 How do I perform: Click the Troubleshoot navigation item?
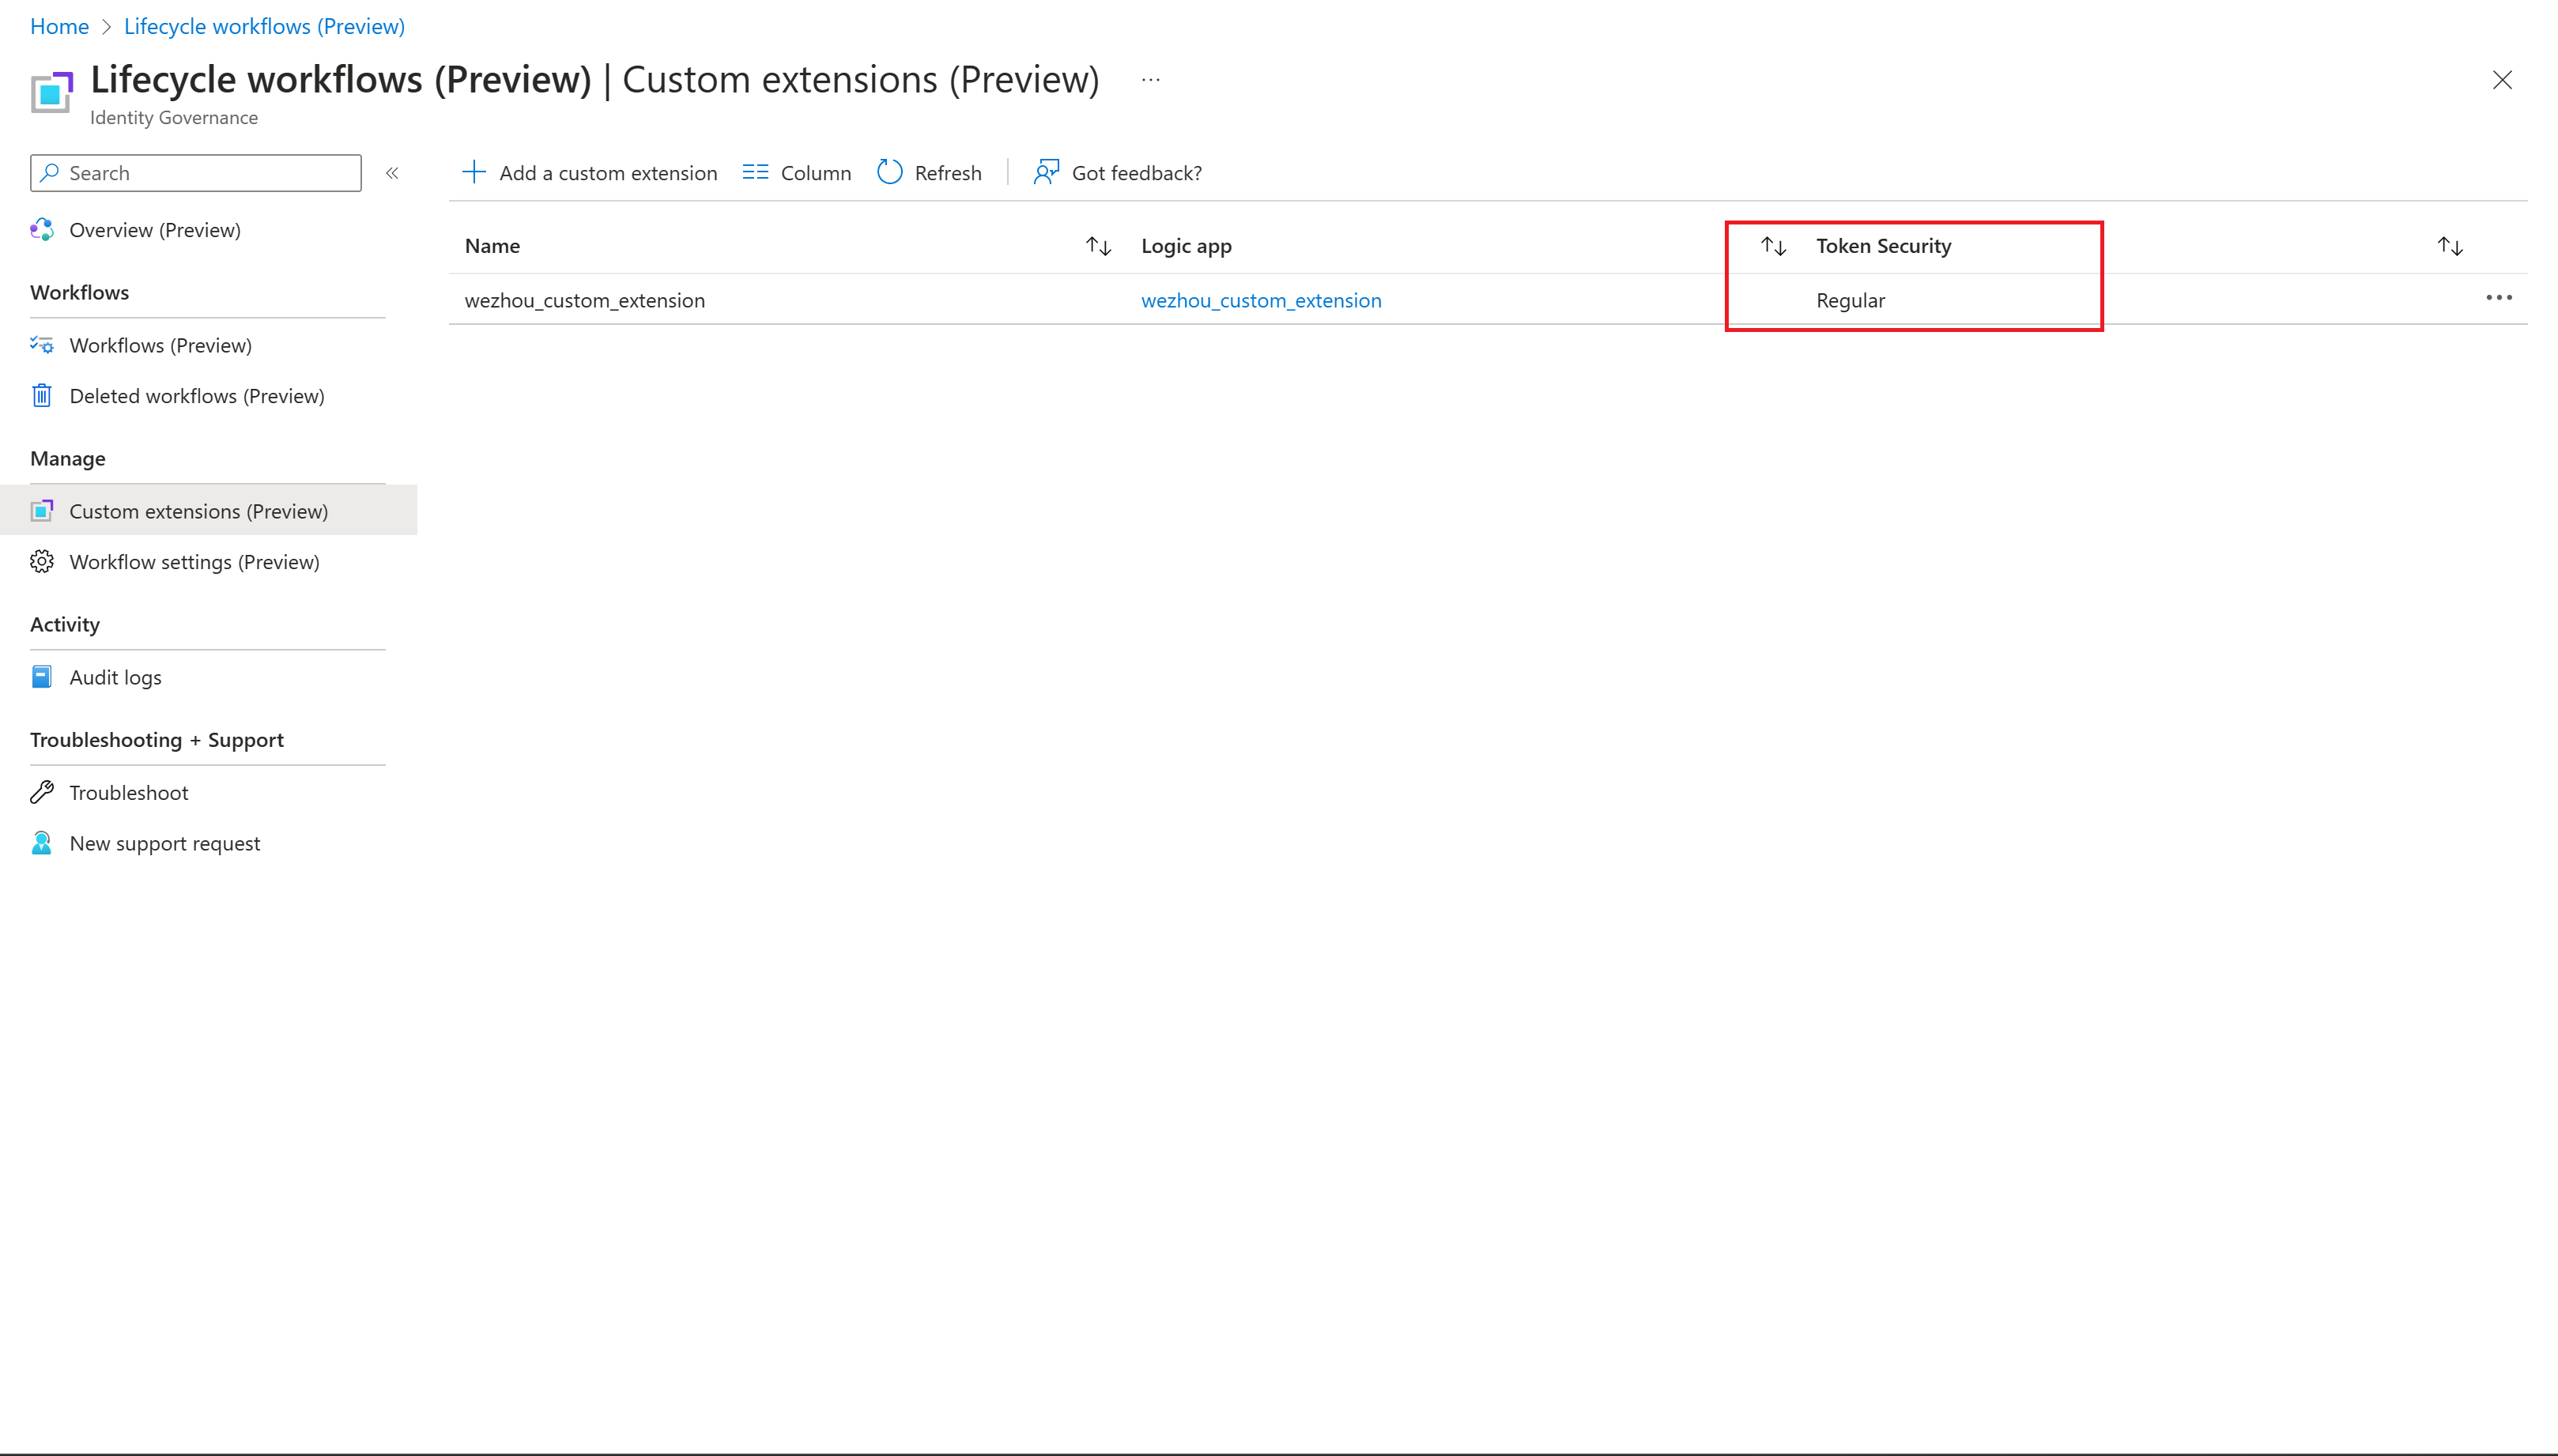(x=128, y=790)
